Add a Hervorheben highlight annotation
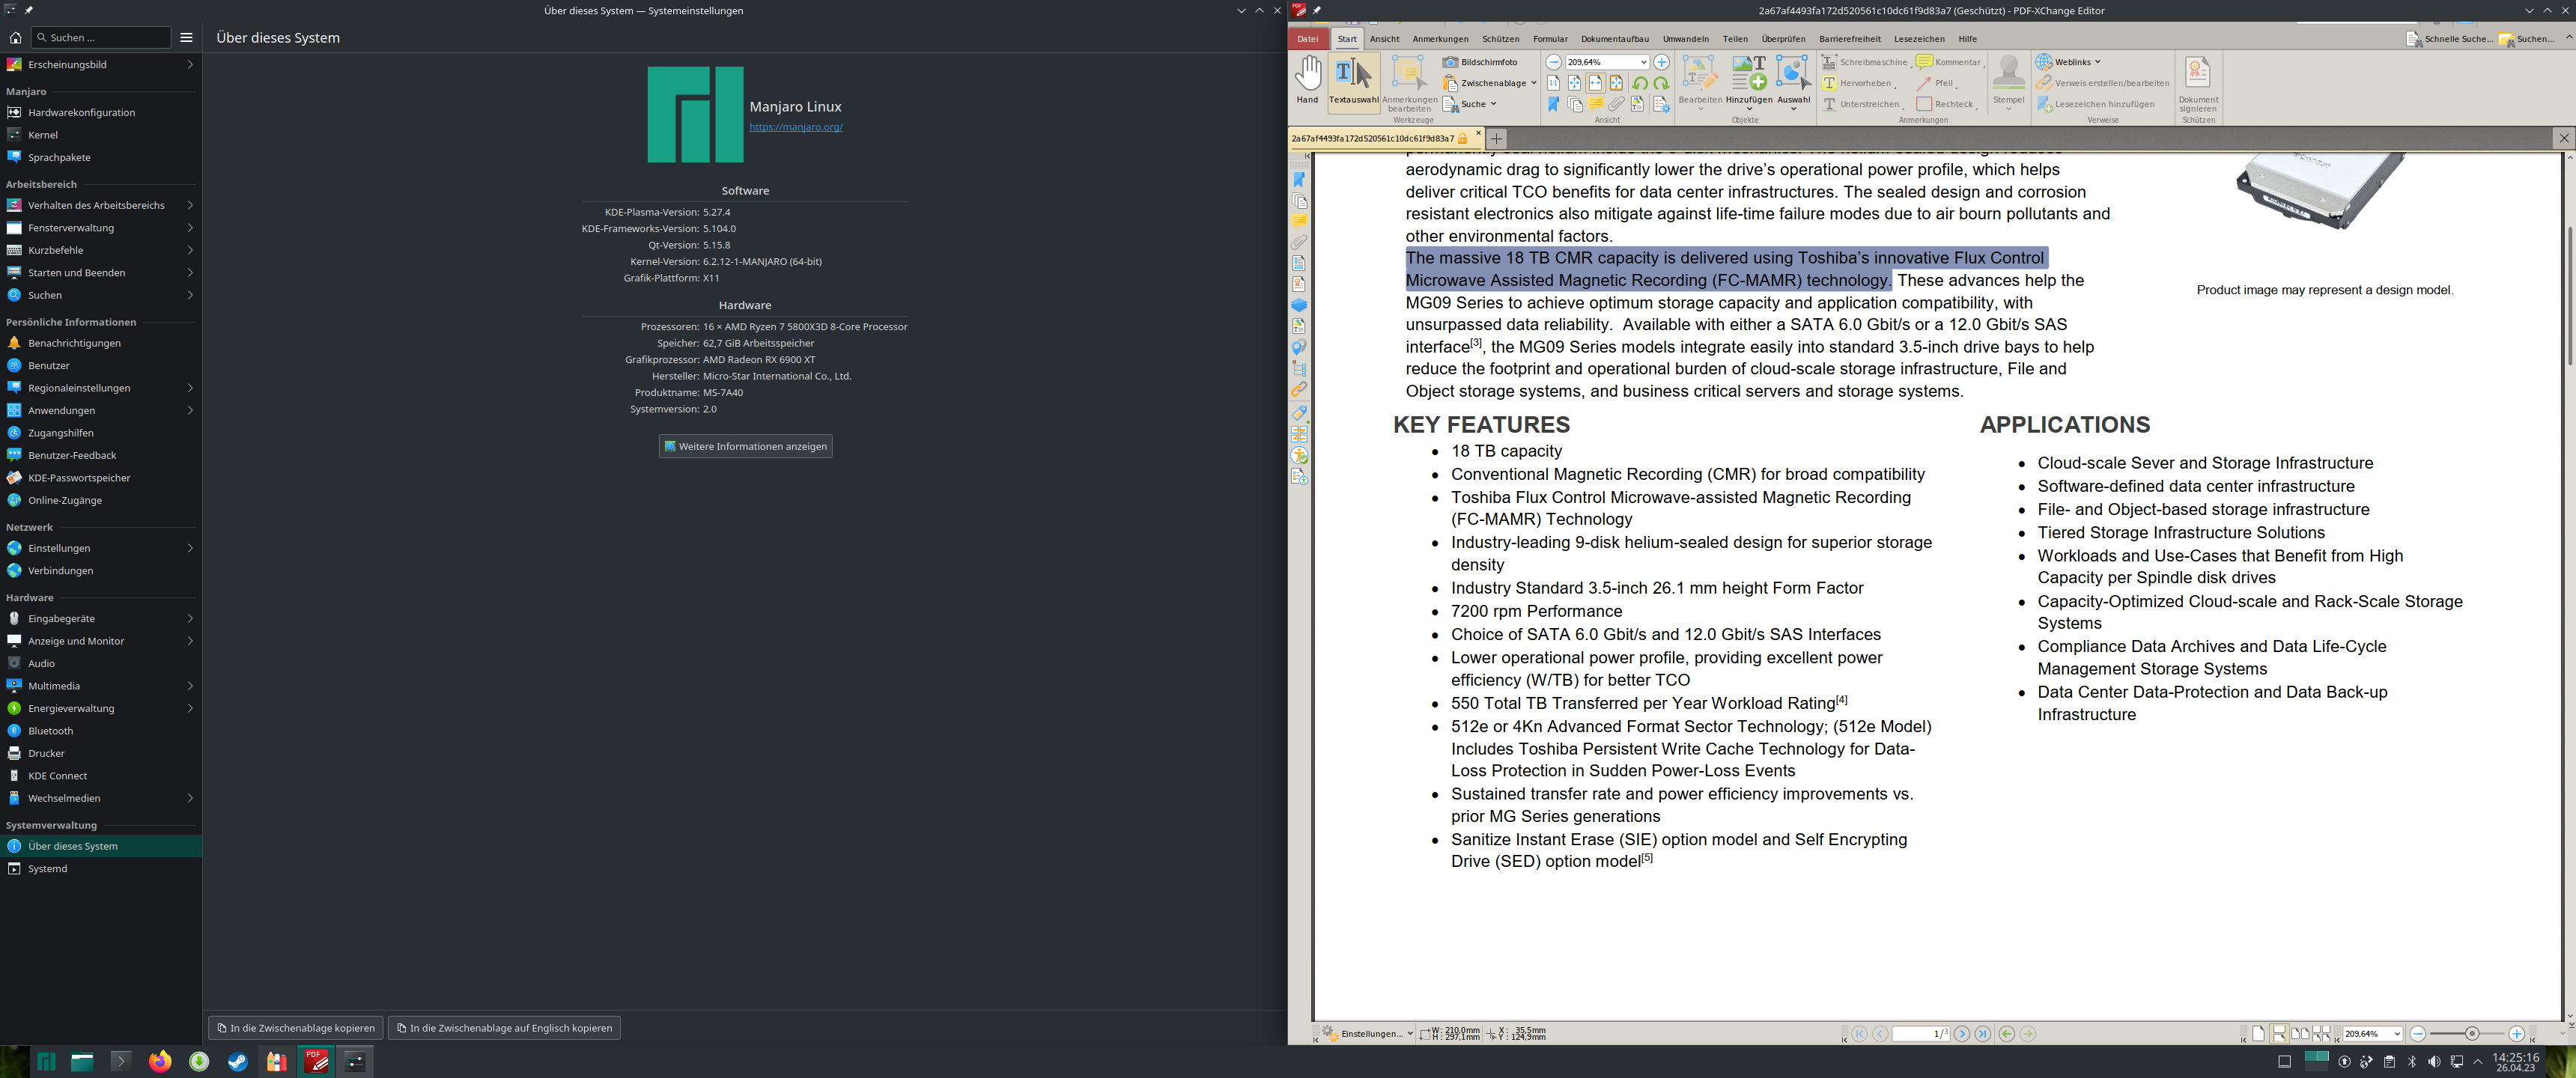This screenshot has height=1078, width=2576. point(1862,83)
